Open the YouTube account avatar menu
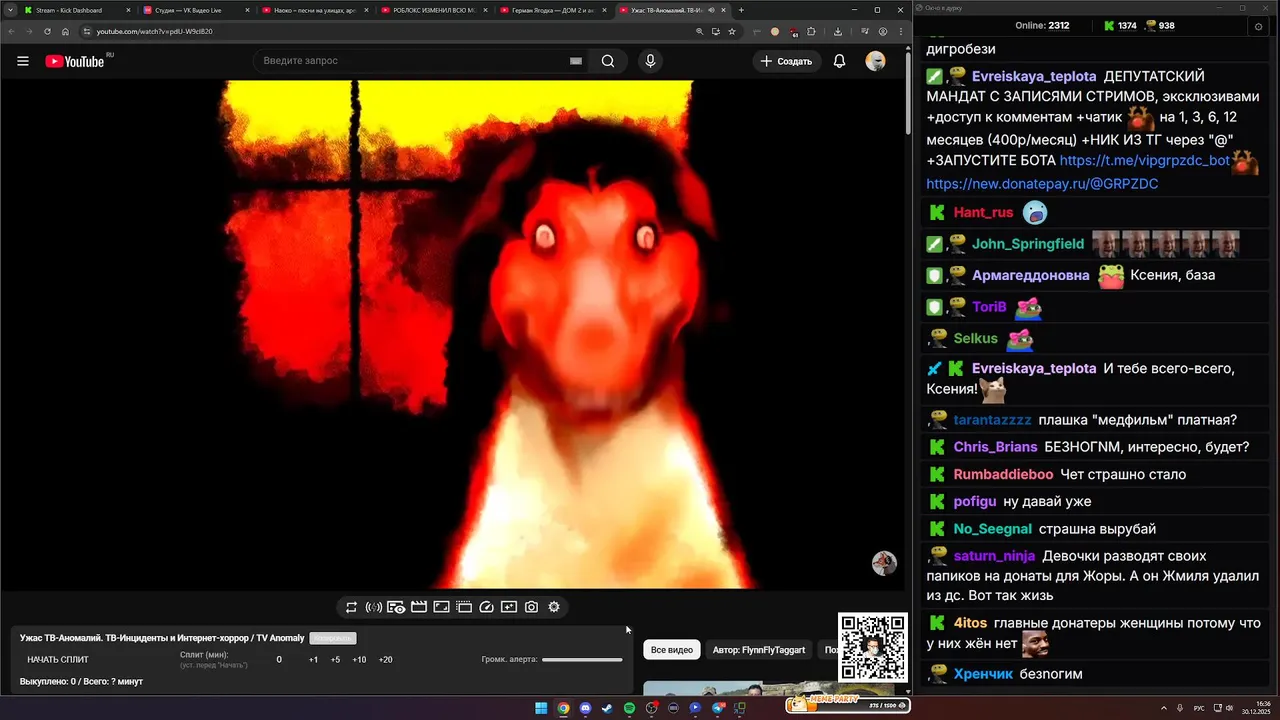 tap(875, 61)
